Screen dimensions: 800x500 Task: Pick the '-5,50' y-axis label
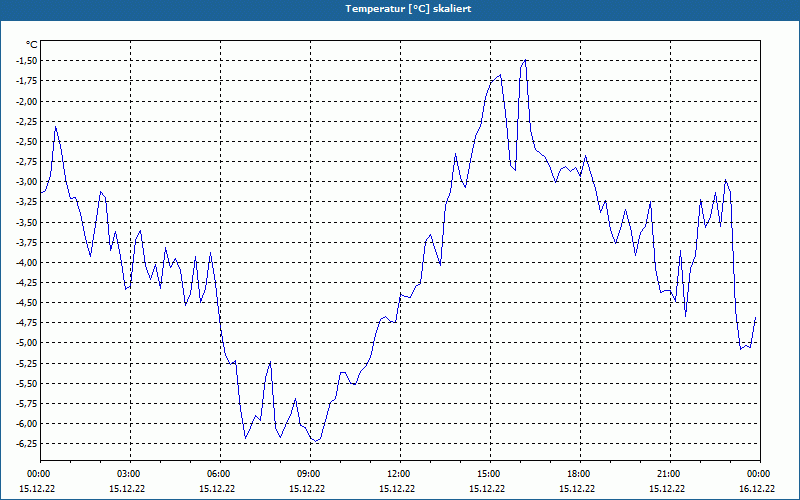tap(28, 383)
